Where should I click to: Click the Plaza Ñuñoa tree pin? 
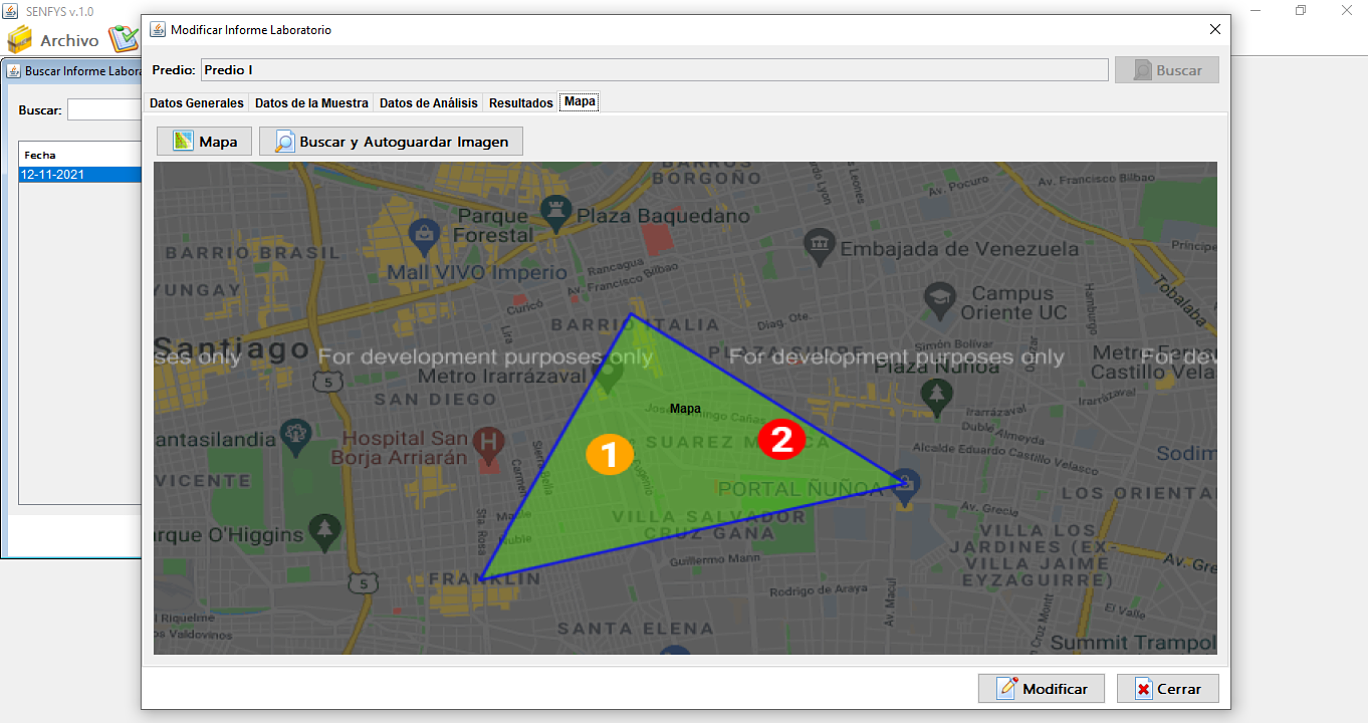pos(936,397)
